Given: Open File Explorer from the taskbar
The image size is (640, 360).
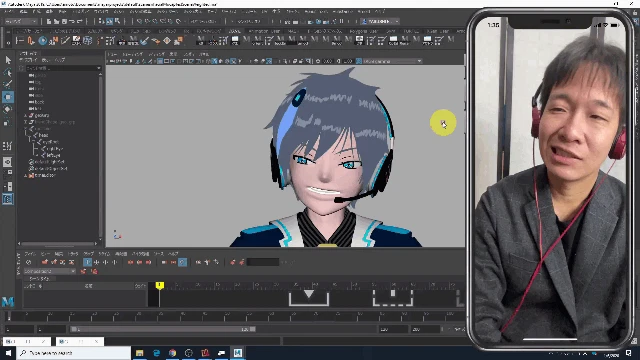Looking at the screenshot, I should pos(140,353).
